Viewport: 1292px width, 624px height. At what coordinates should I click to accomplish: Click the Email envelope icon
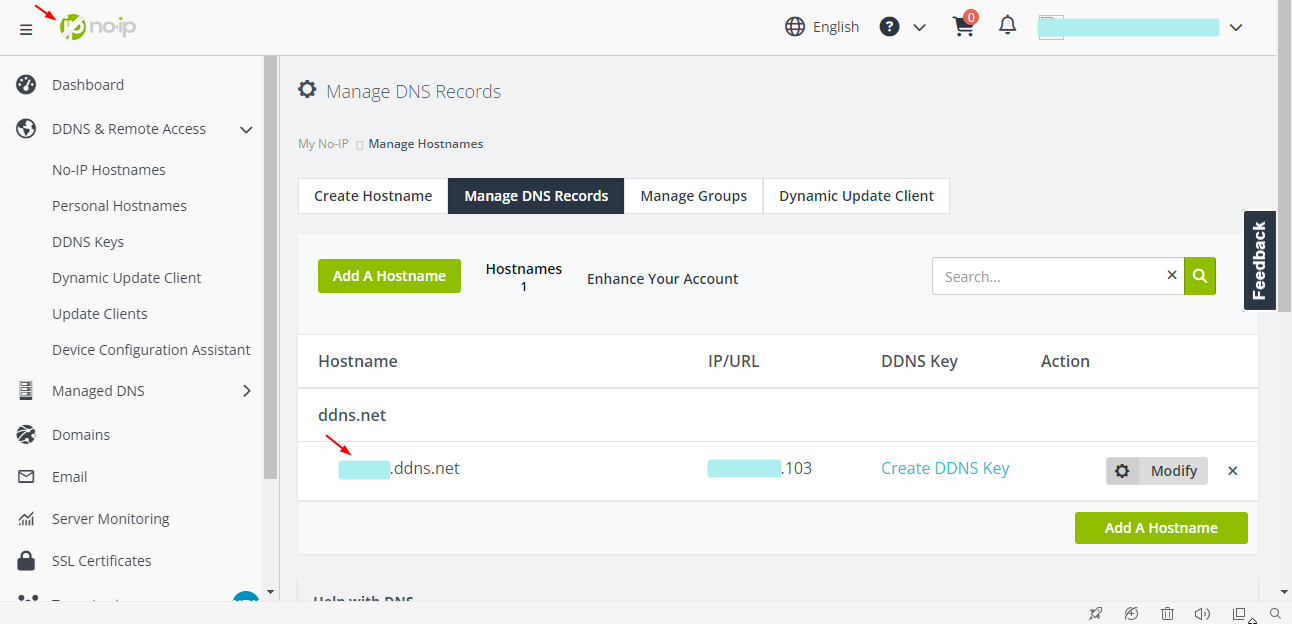coord(26,477)
